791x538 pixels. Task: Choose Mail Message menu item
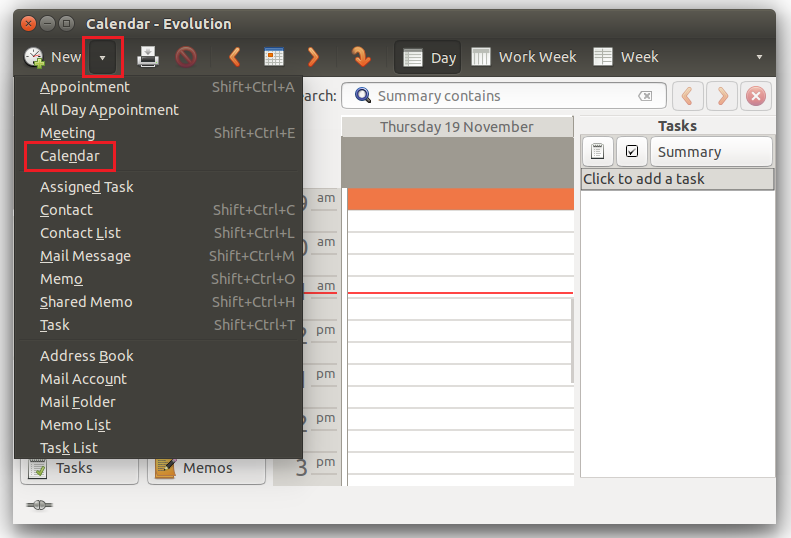pos(158,256)
